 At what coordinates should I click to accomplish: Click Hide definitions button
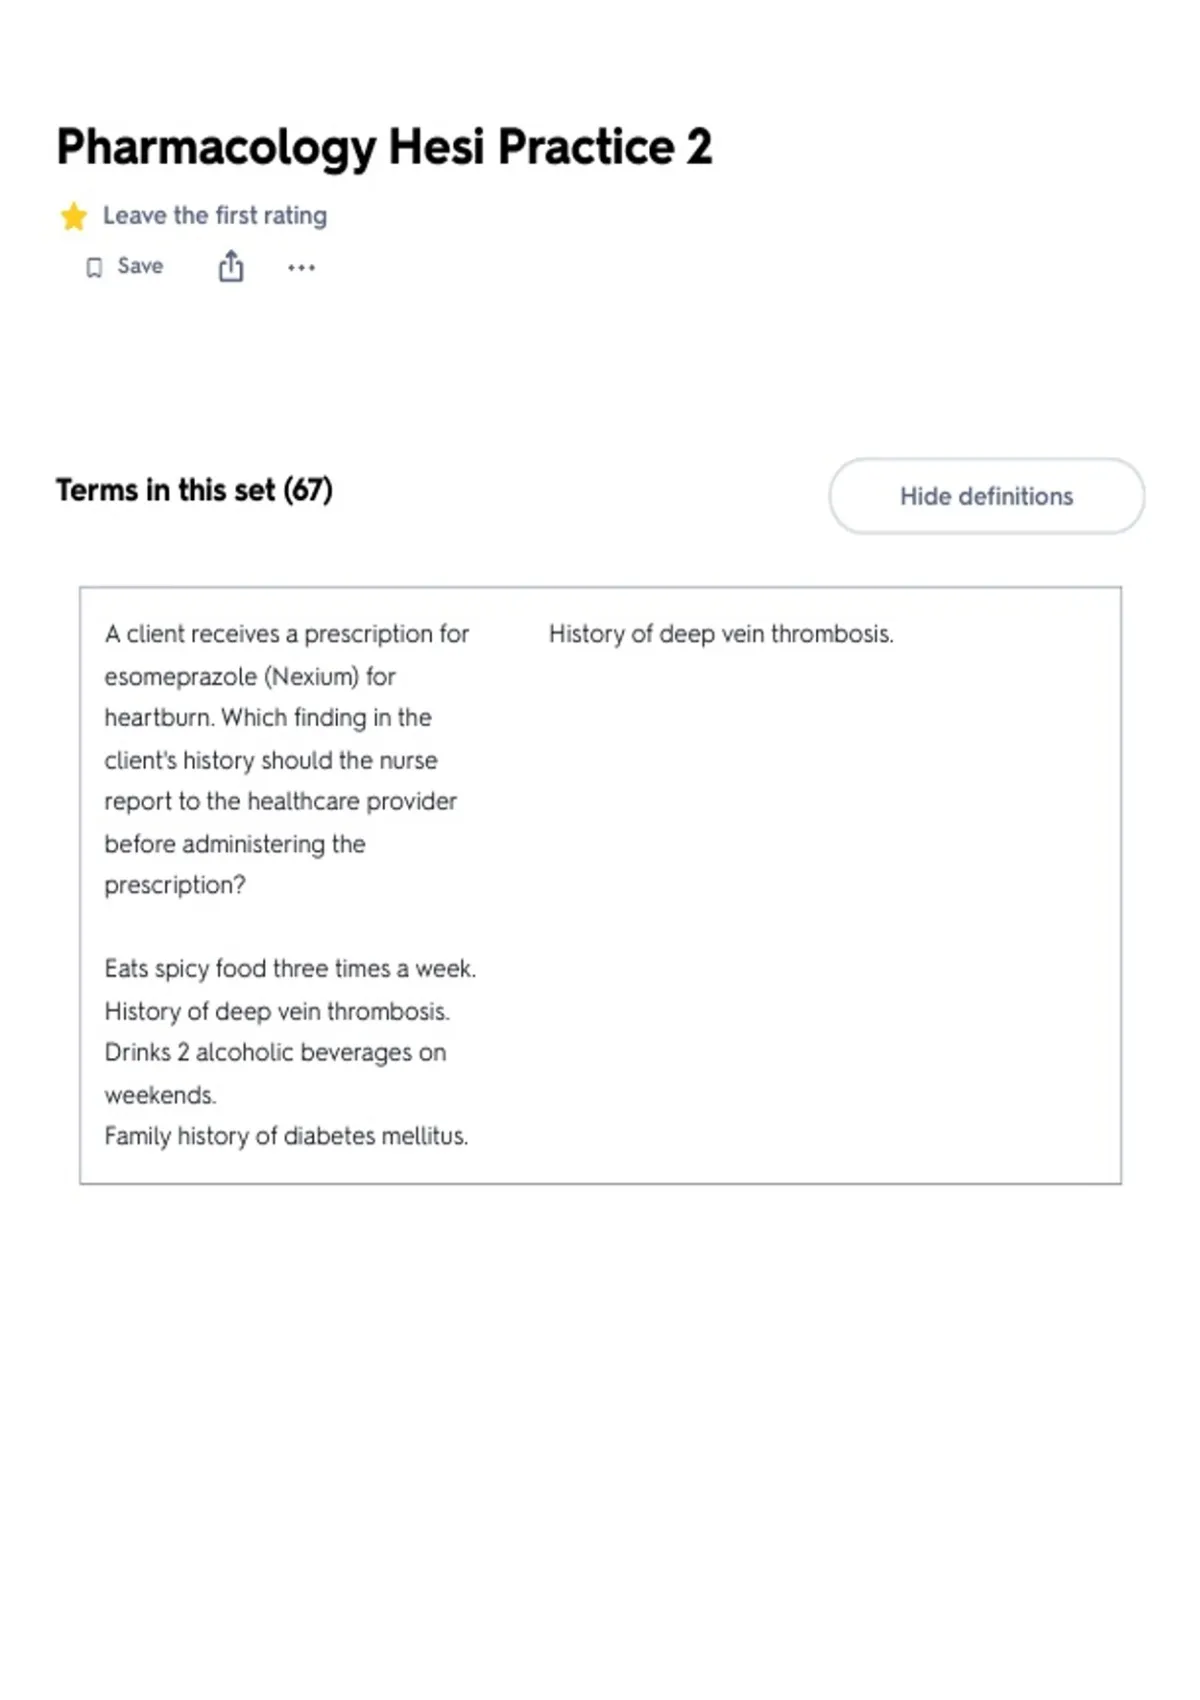pos(986,496)
